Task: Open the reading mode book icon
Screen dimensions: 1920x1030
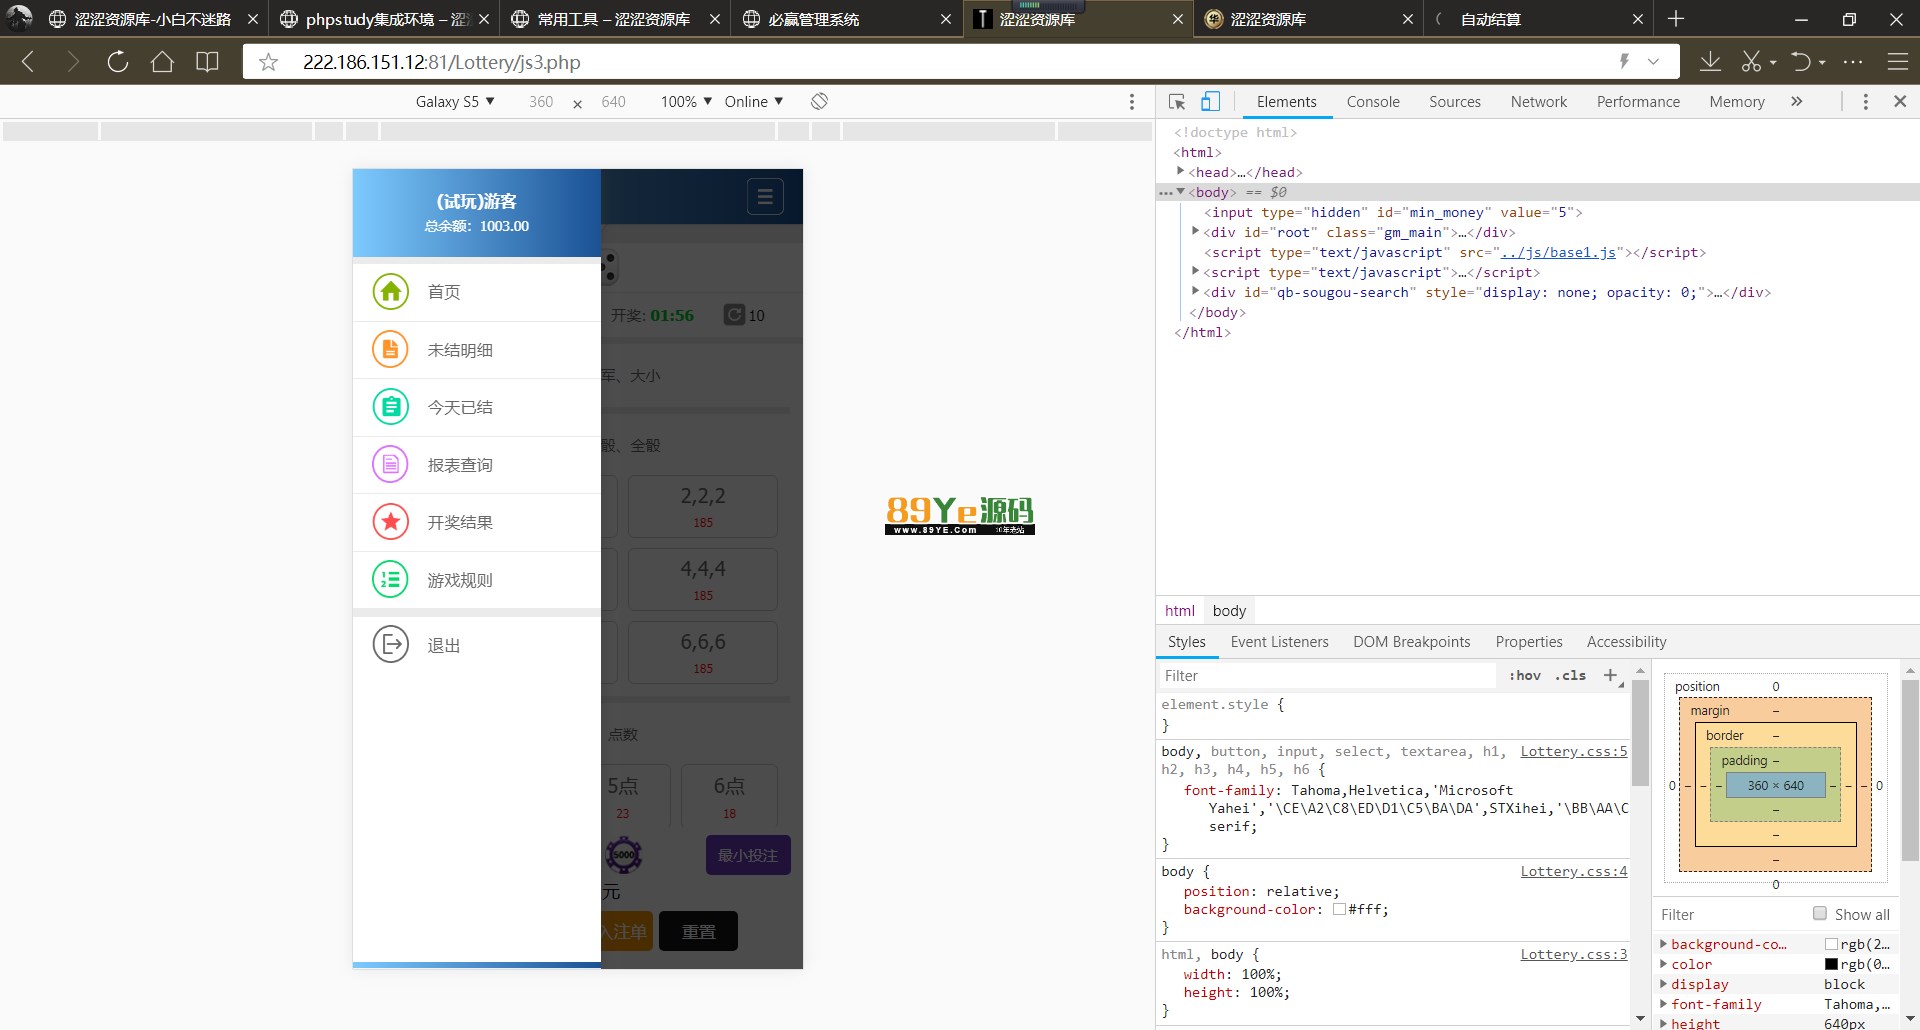Action: (207, 62)
